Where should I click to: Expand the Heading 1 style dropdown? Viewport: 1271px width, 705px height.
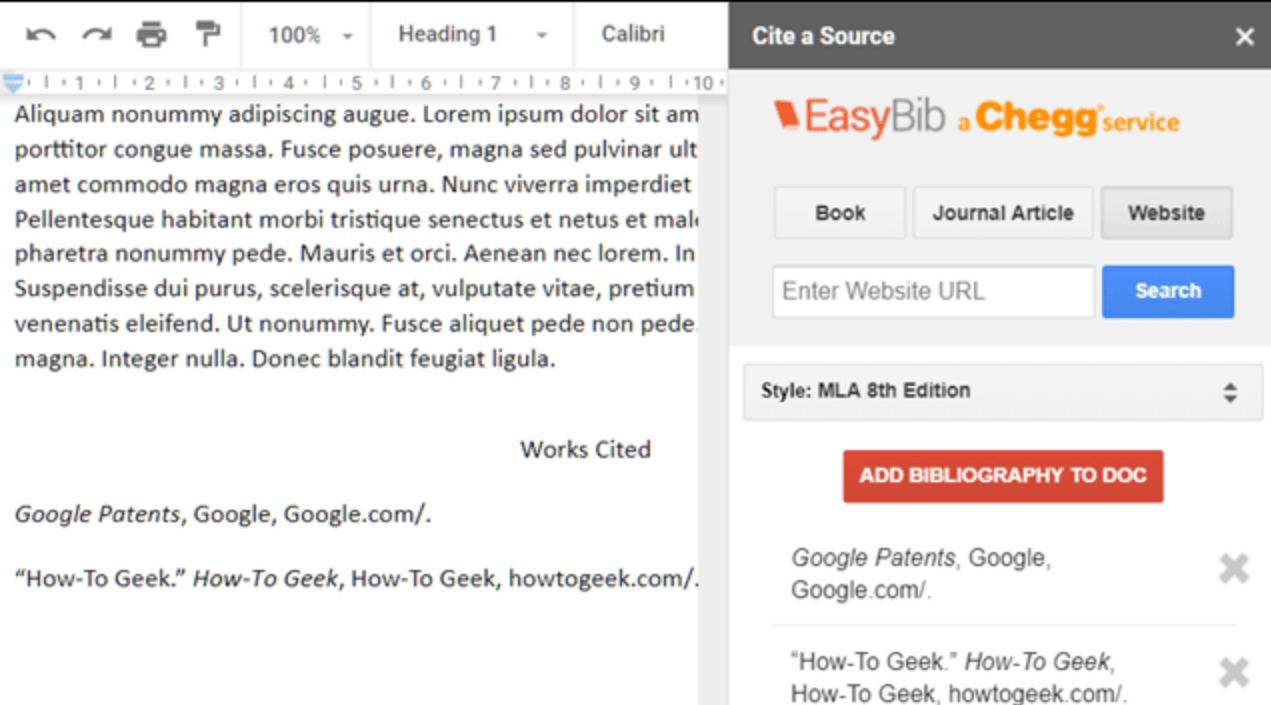[472, 35]
